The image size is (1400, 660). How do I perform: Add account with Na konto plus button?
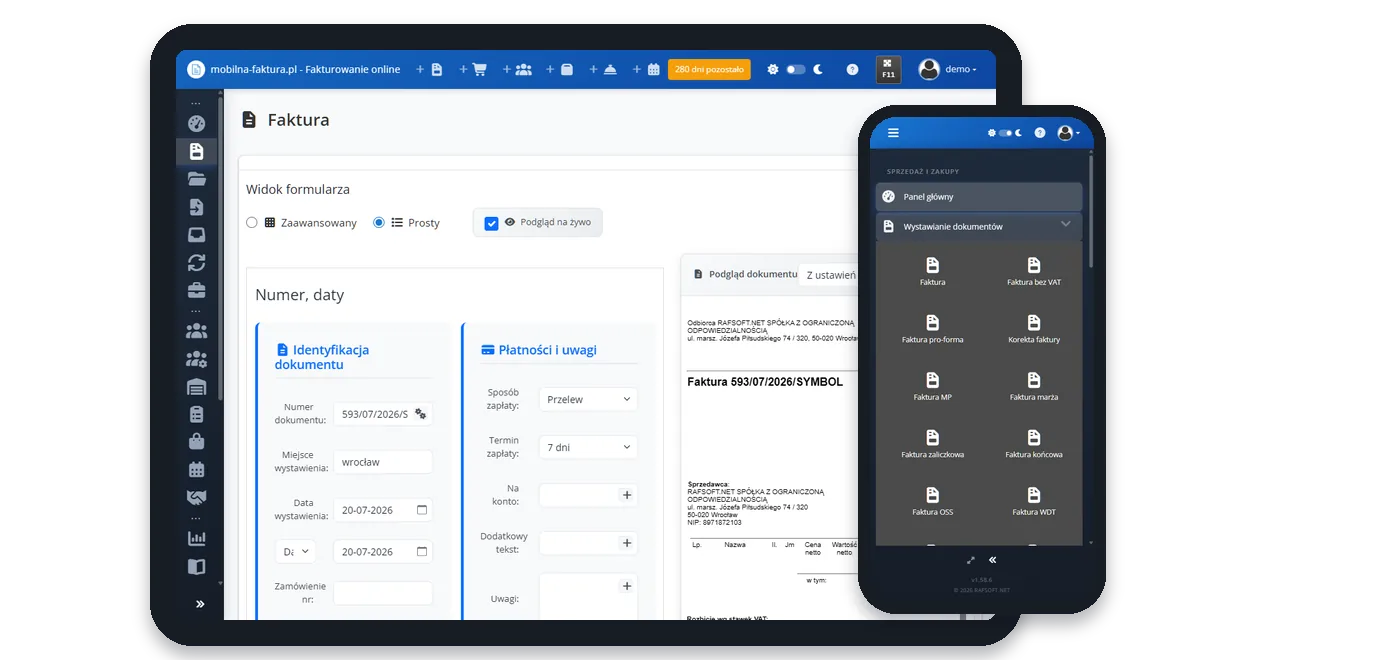click(627, 495)
